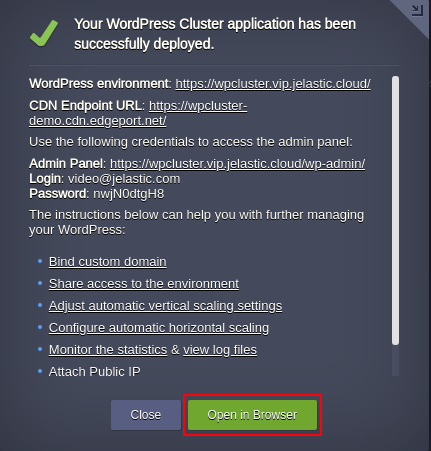The image size is (431, 451).
Task: Open the Admin Panel wp-admin link
Action: (x=237, y=164)
